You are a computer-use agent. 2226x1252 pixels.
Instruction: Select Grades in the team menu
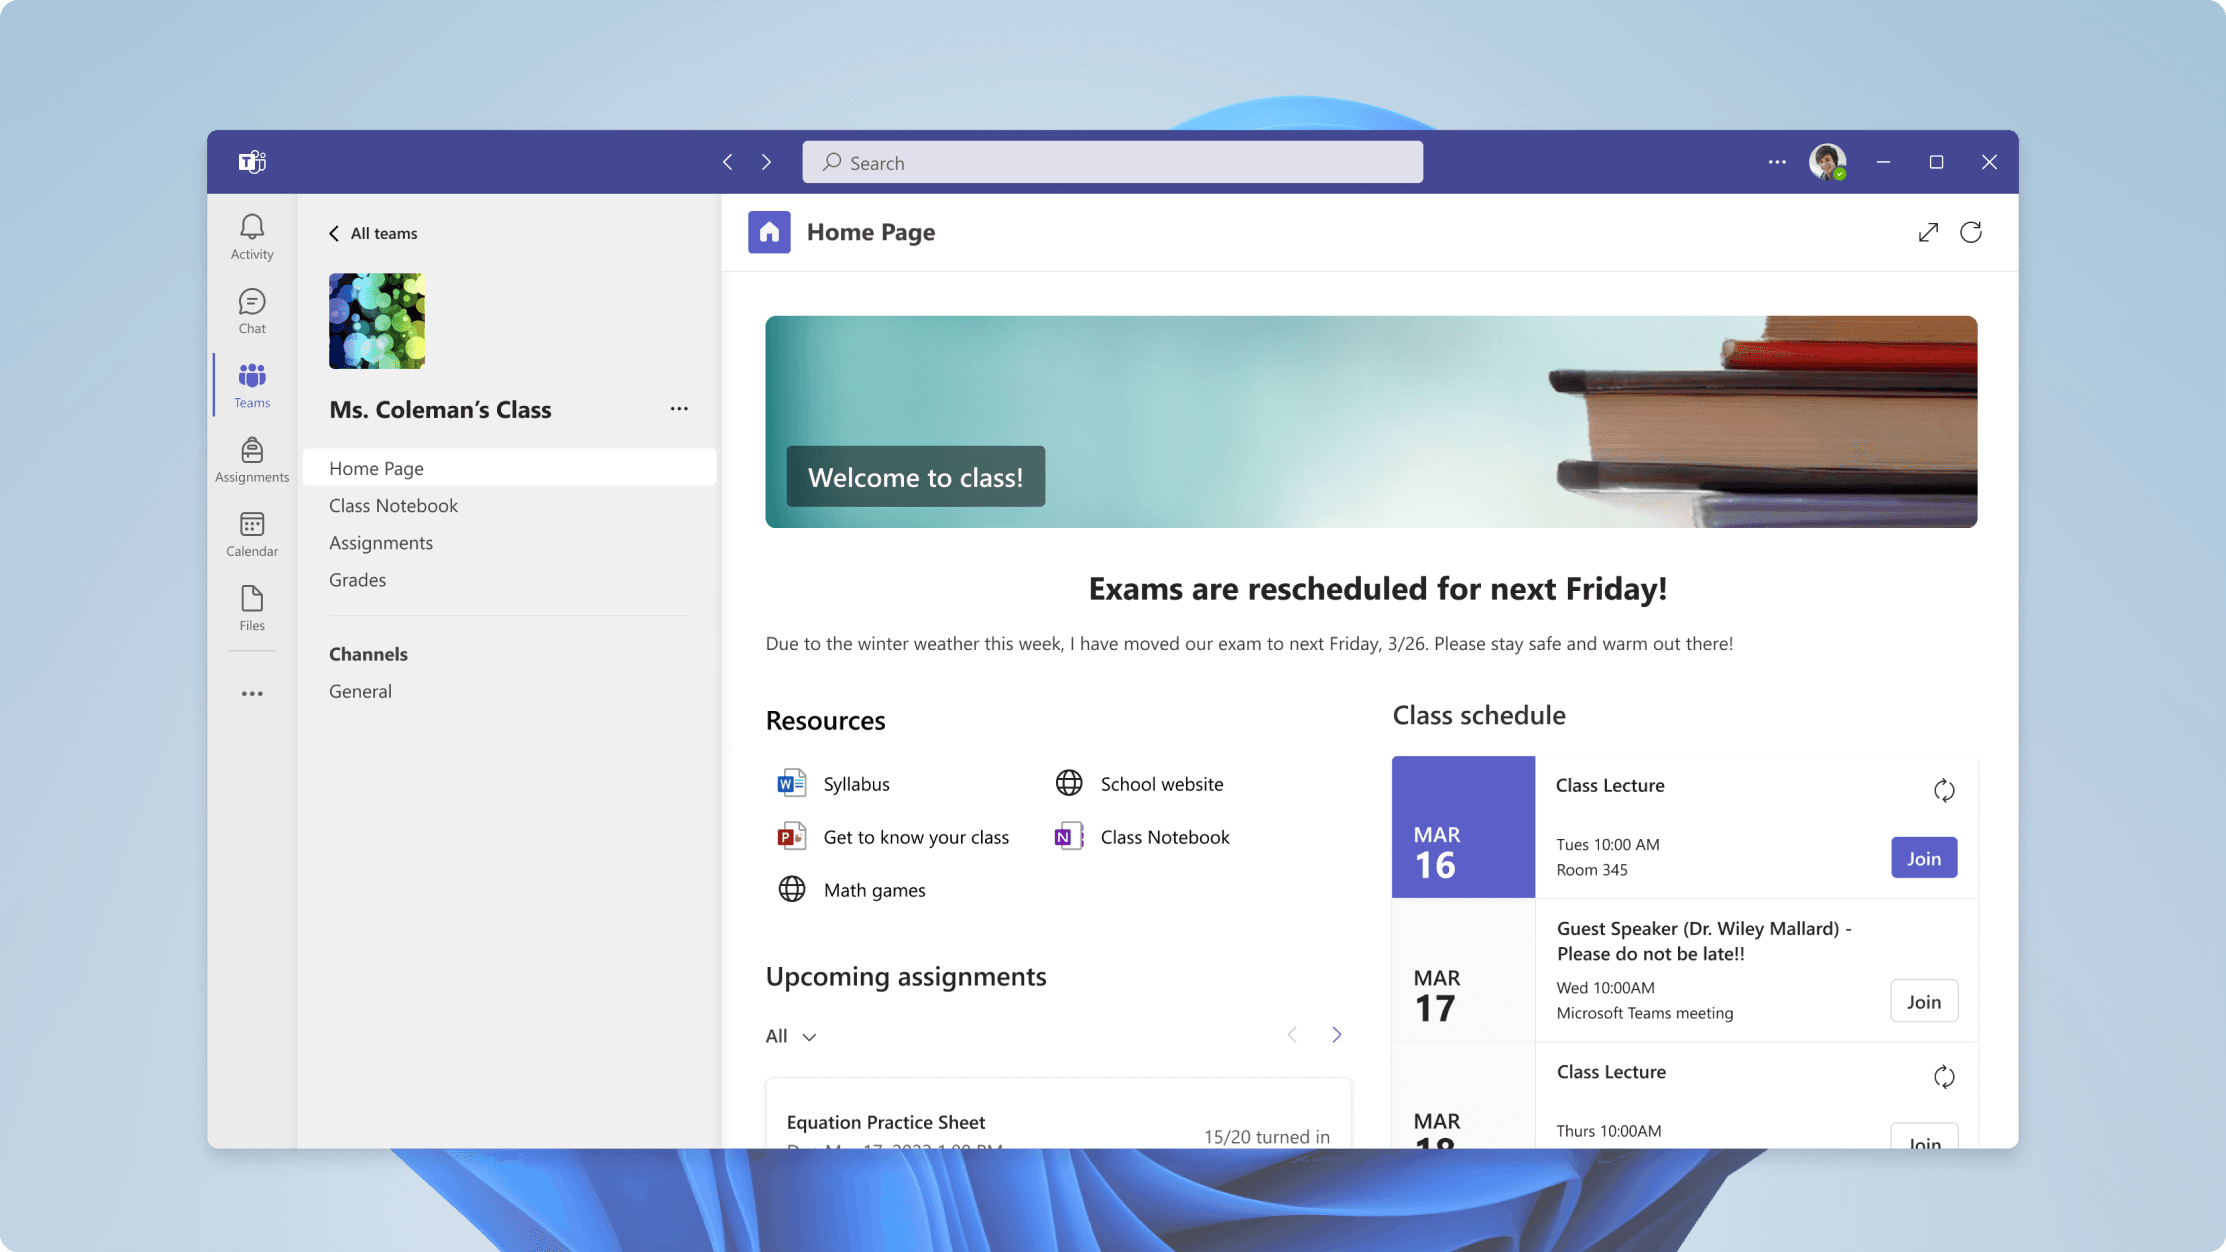357,580
